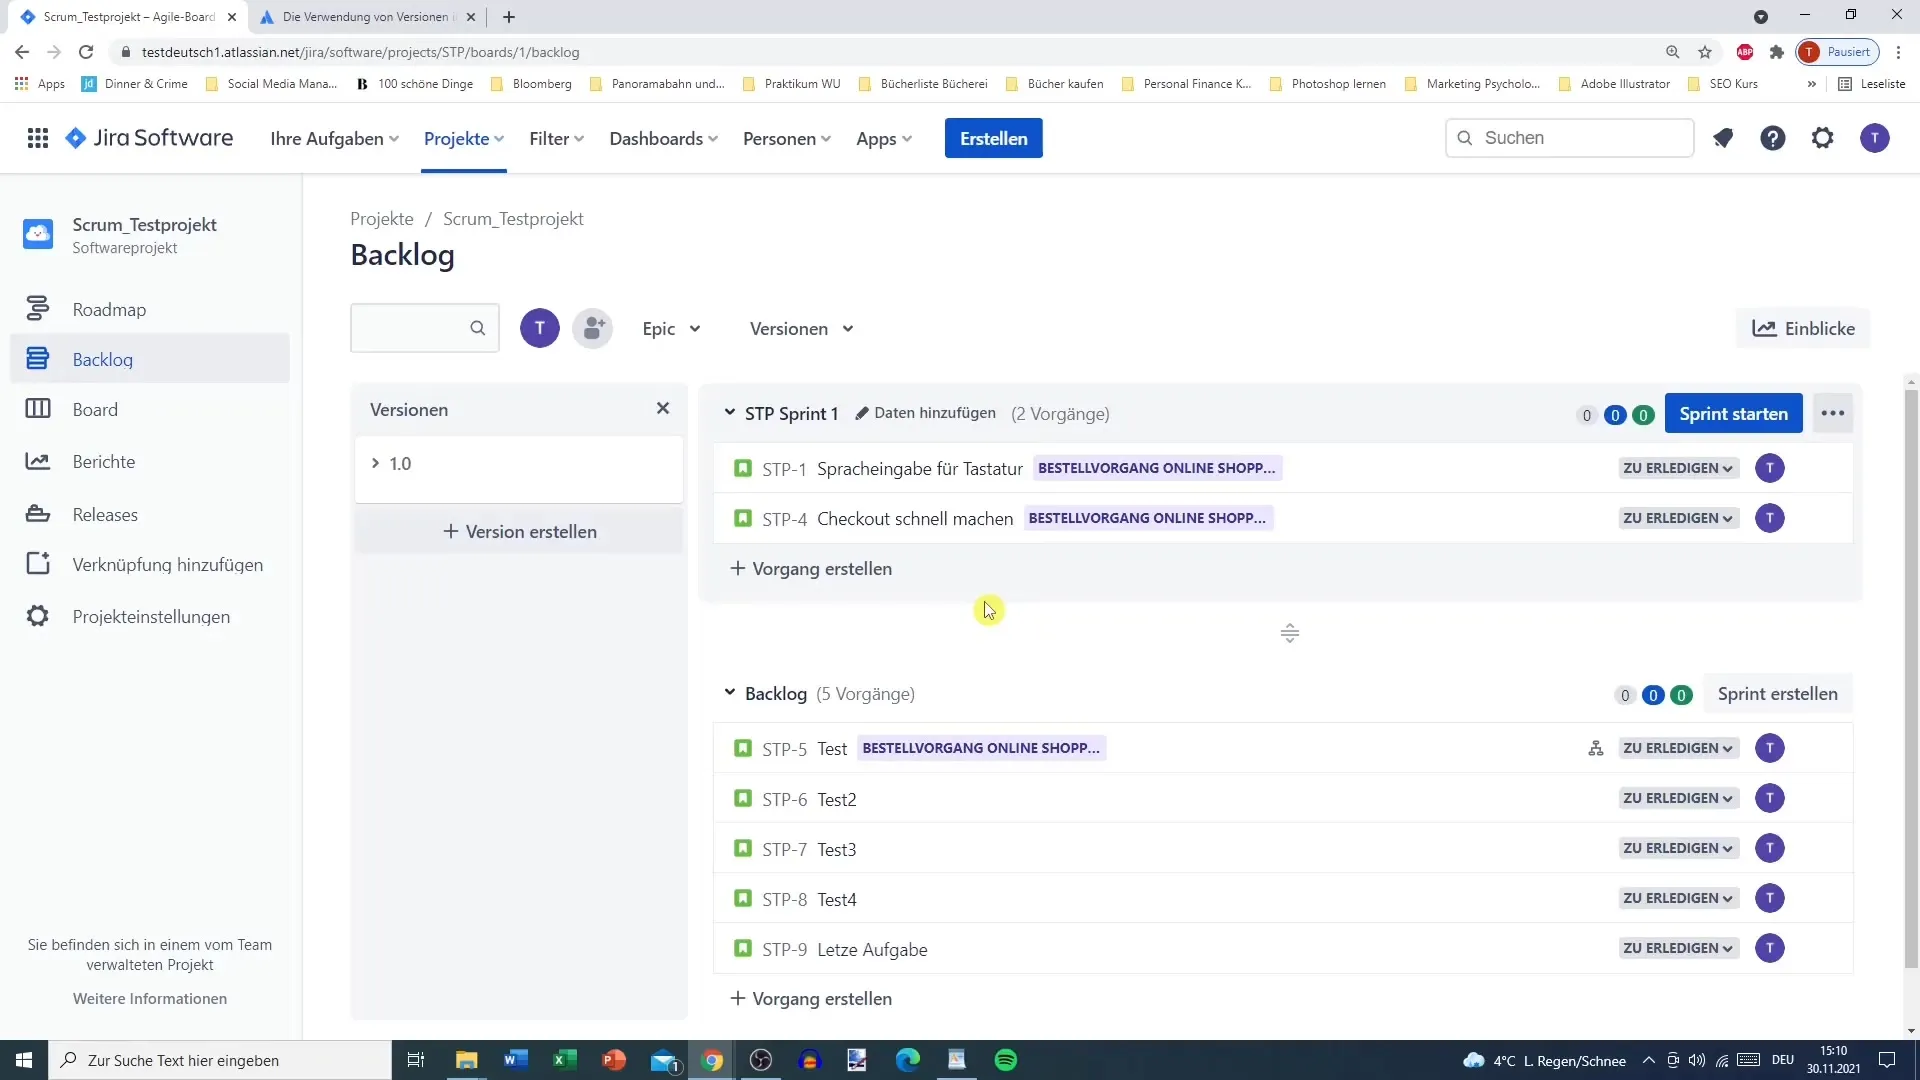1920x1080 pixels.
Task: Expand version 1.0 in Versionen panel
Action: click(375, 463)
